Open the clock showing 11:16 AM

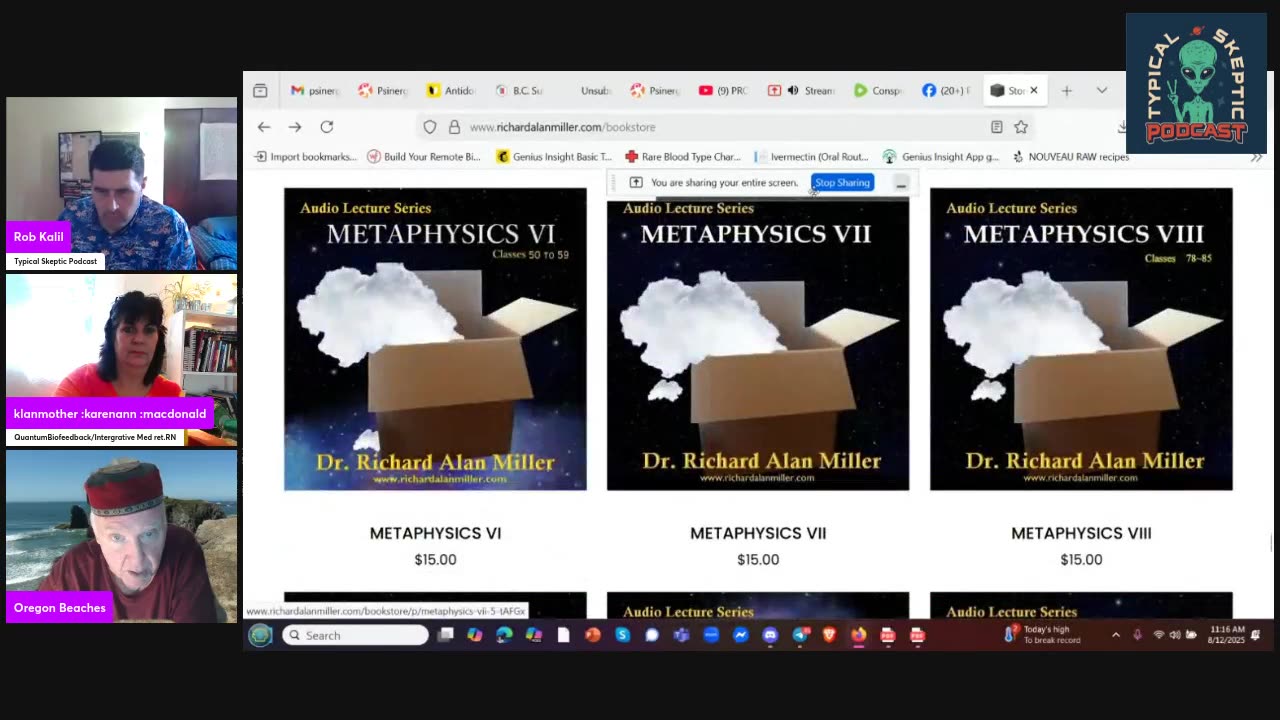1226,635
